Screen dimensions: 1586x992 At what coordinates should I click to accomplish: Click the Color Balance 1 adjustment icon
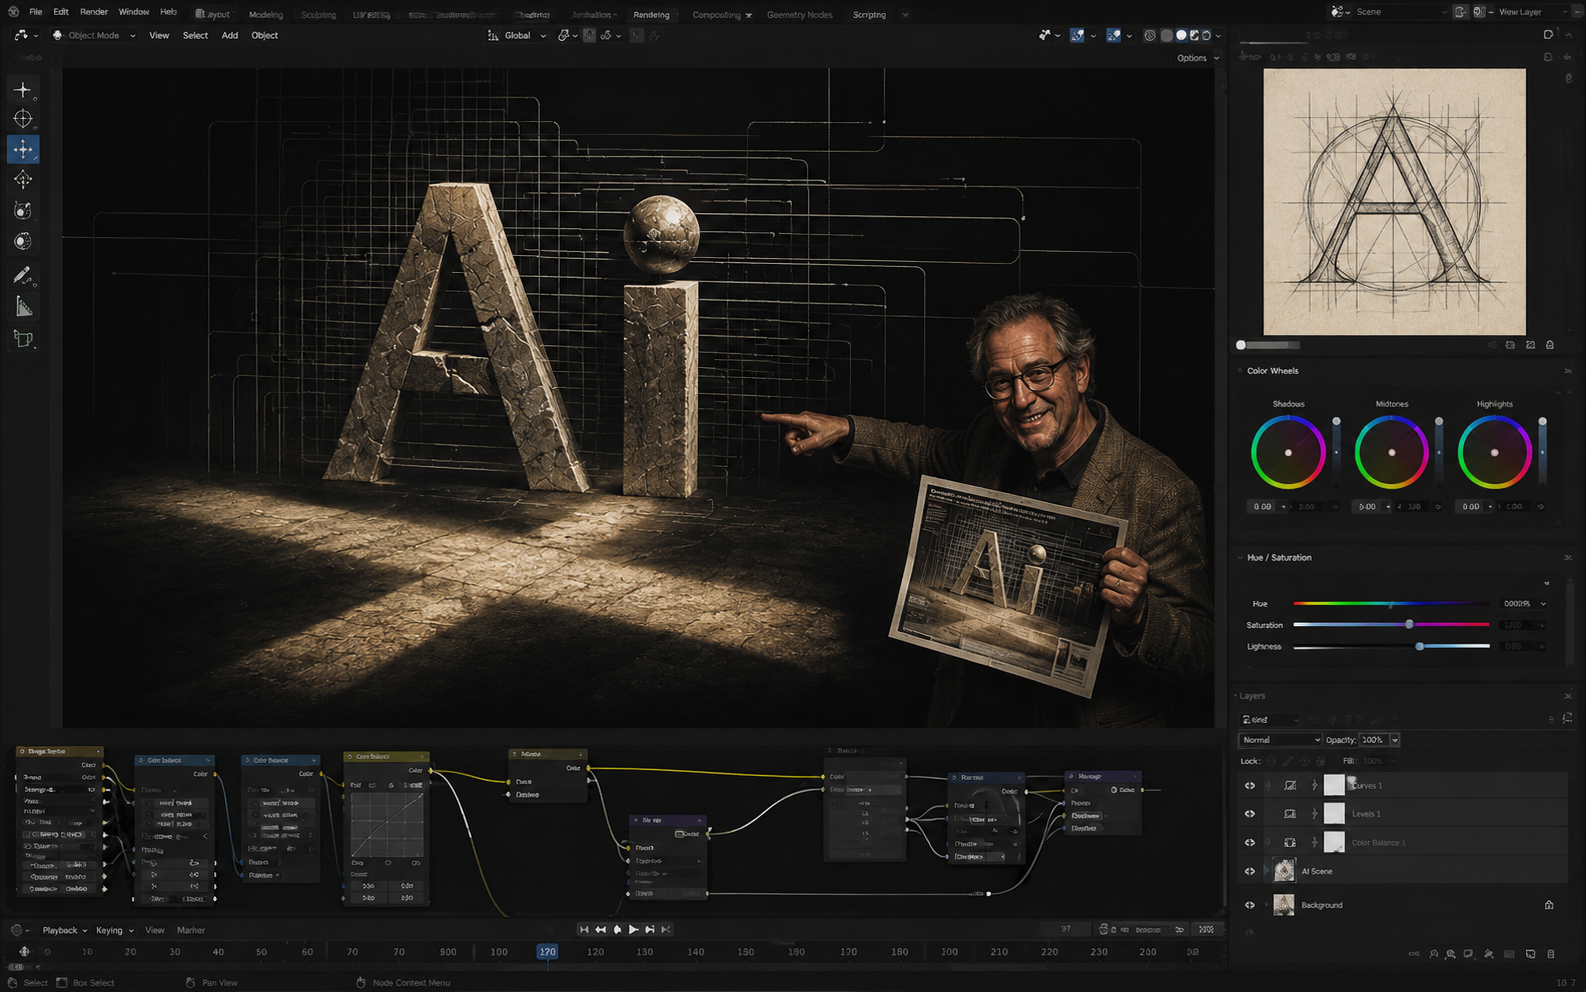click(x=1290, y=842)
